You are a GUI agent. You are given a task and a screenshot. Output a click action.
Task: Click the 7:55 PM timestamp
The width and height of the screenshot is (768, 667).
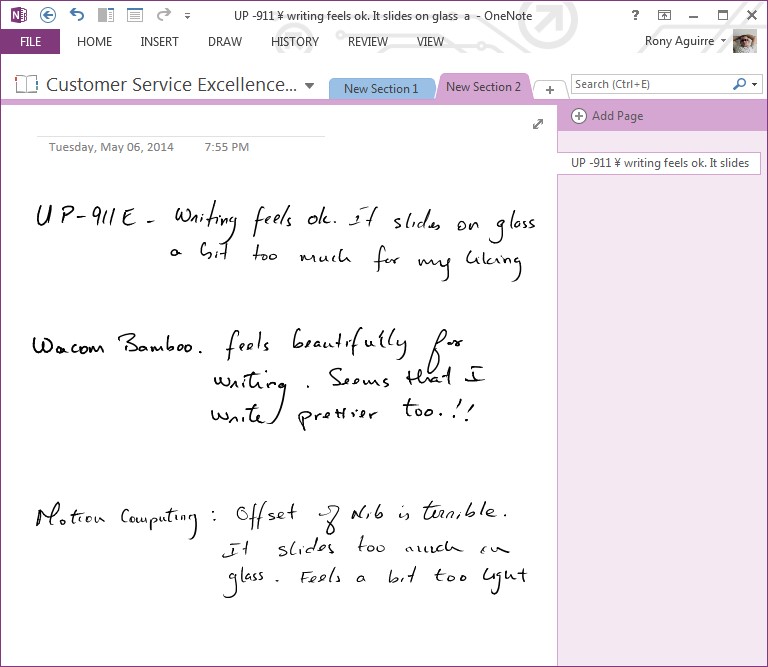[227, 147]
